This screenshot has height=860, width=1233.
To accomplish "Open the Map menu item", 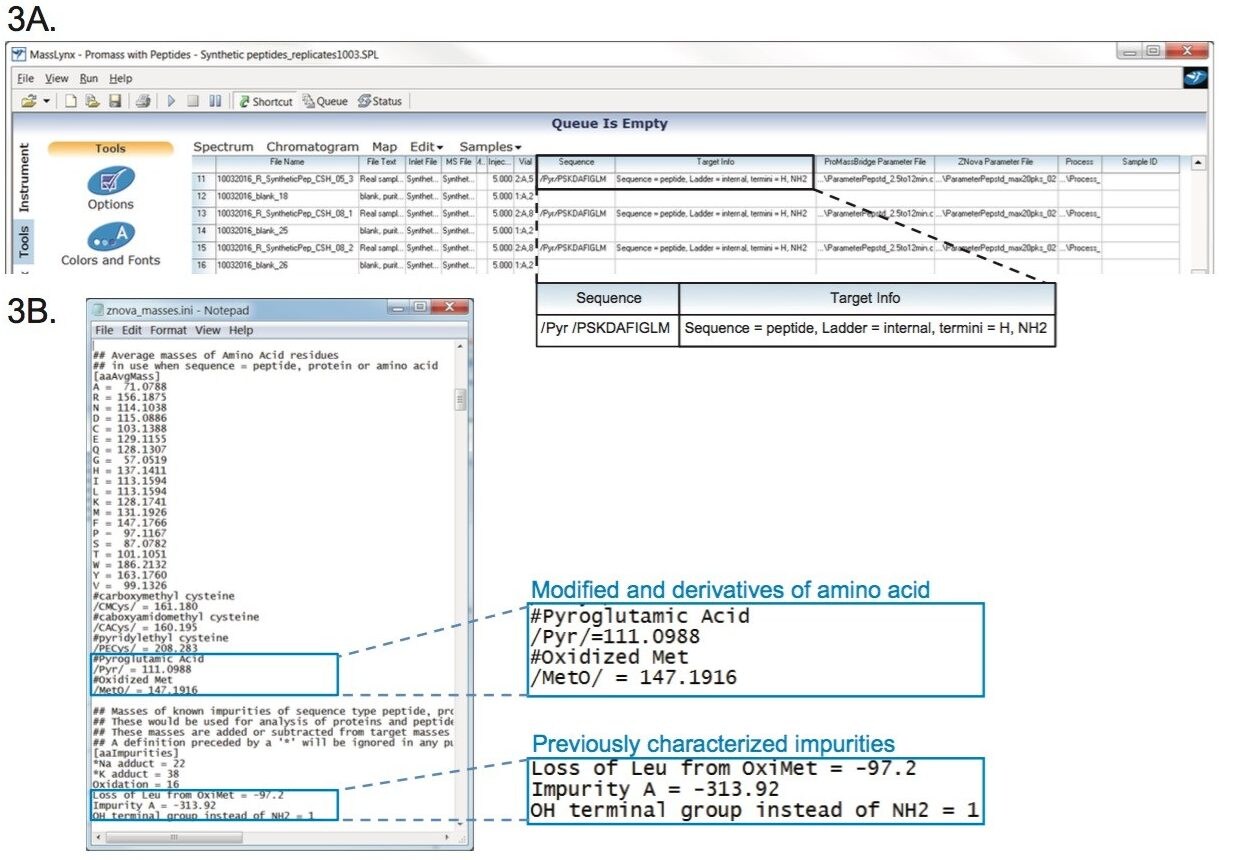I will coord(385,147).
